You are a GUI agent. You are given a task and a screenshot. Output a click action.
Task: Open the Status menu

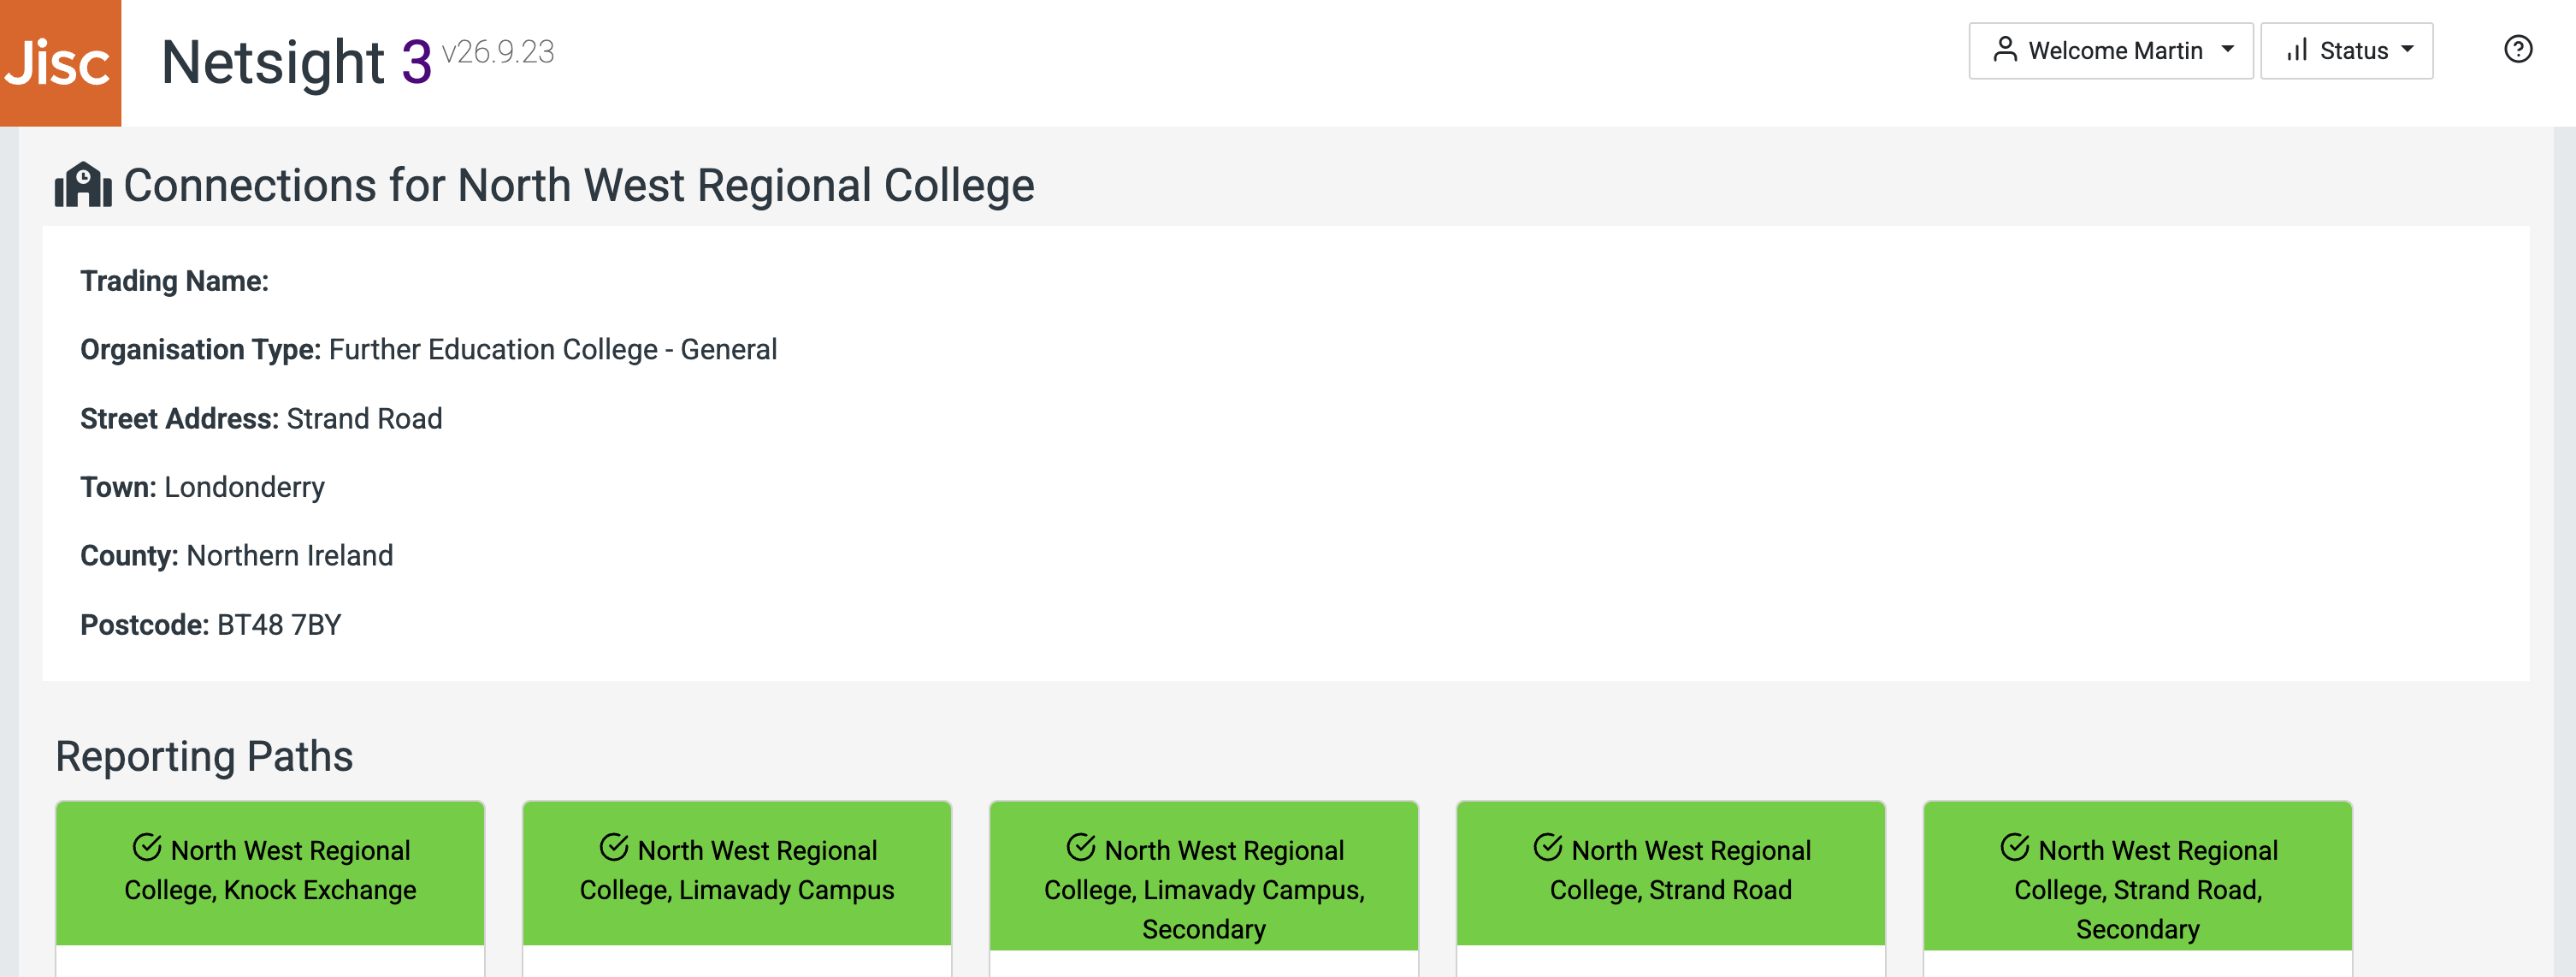pos(2346,51)
